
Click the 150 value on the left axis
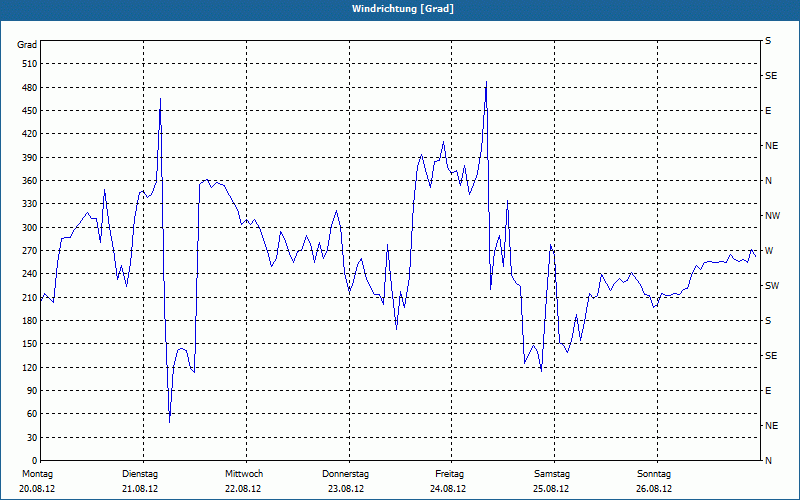click(x=30, y=344)
